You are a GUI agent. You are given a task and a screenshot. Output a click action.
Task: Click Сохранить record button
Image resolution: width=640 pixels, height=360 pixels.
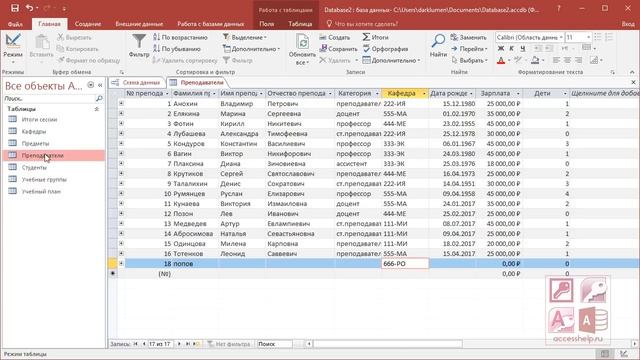tap(338, 49)
